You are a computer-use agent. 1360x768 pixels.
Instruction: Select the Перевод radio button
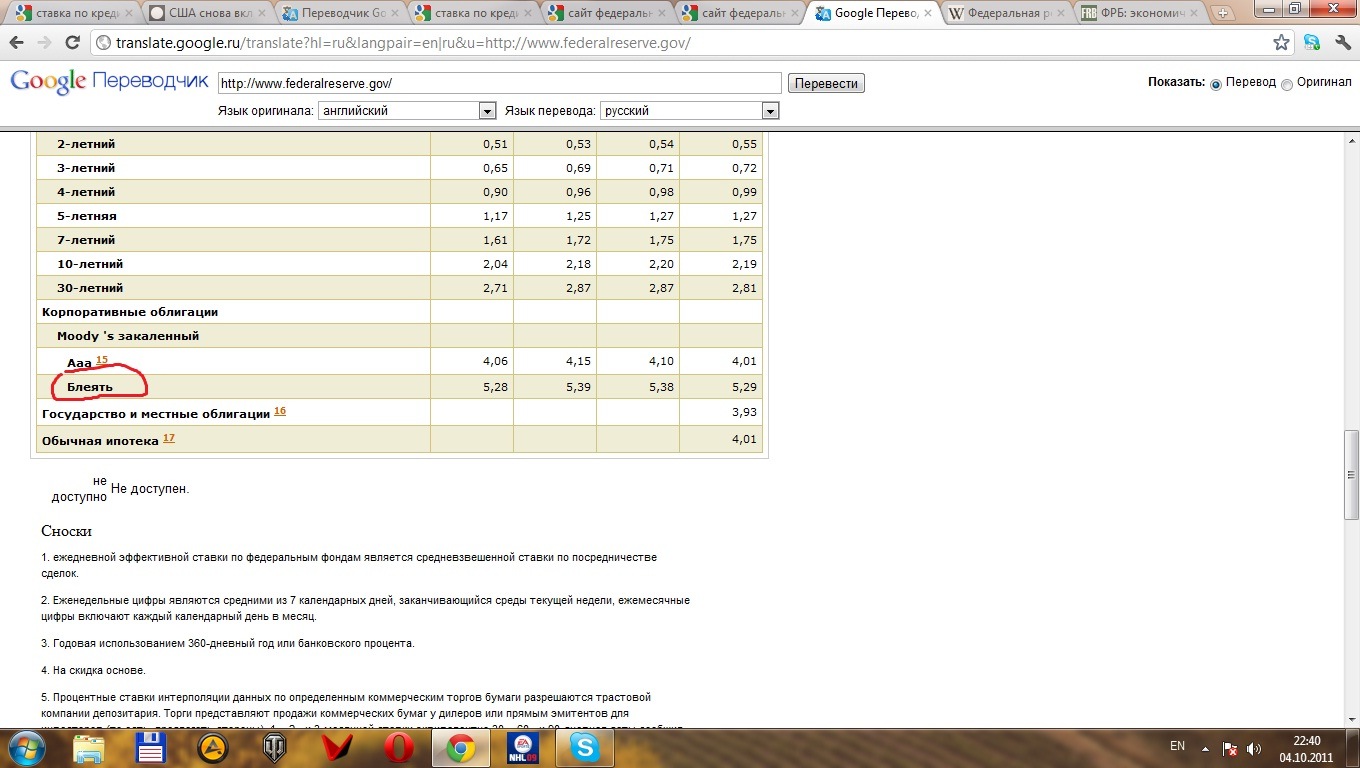click(x=1216, y=84)
